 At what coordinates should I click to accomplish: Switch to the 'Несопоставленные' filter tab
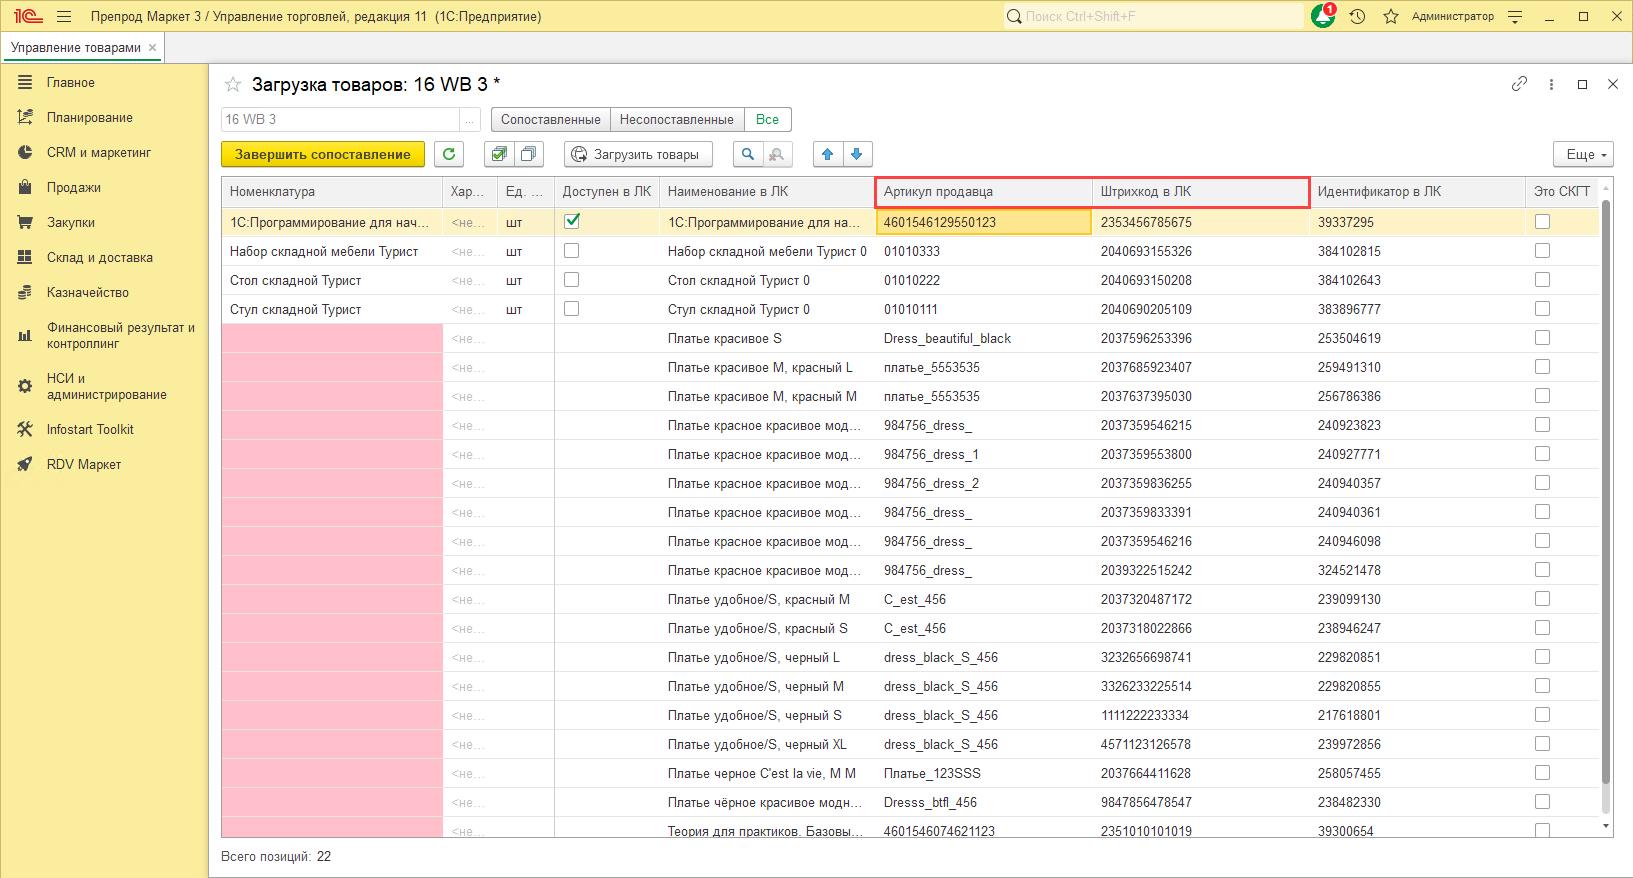point(676,120)
